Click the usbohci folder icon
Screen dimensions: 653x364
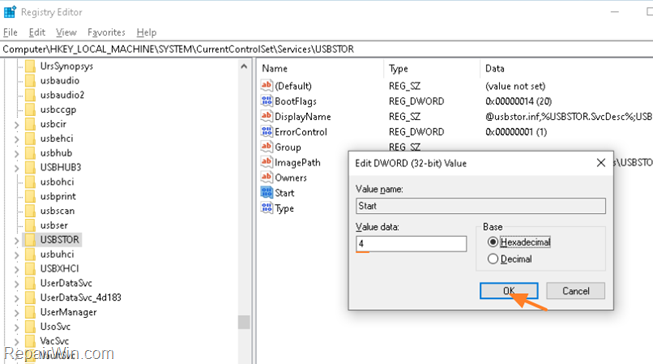click(x=30, y=182)
